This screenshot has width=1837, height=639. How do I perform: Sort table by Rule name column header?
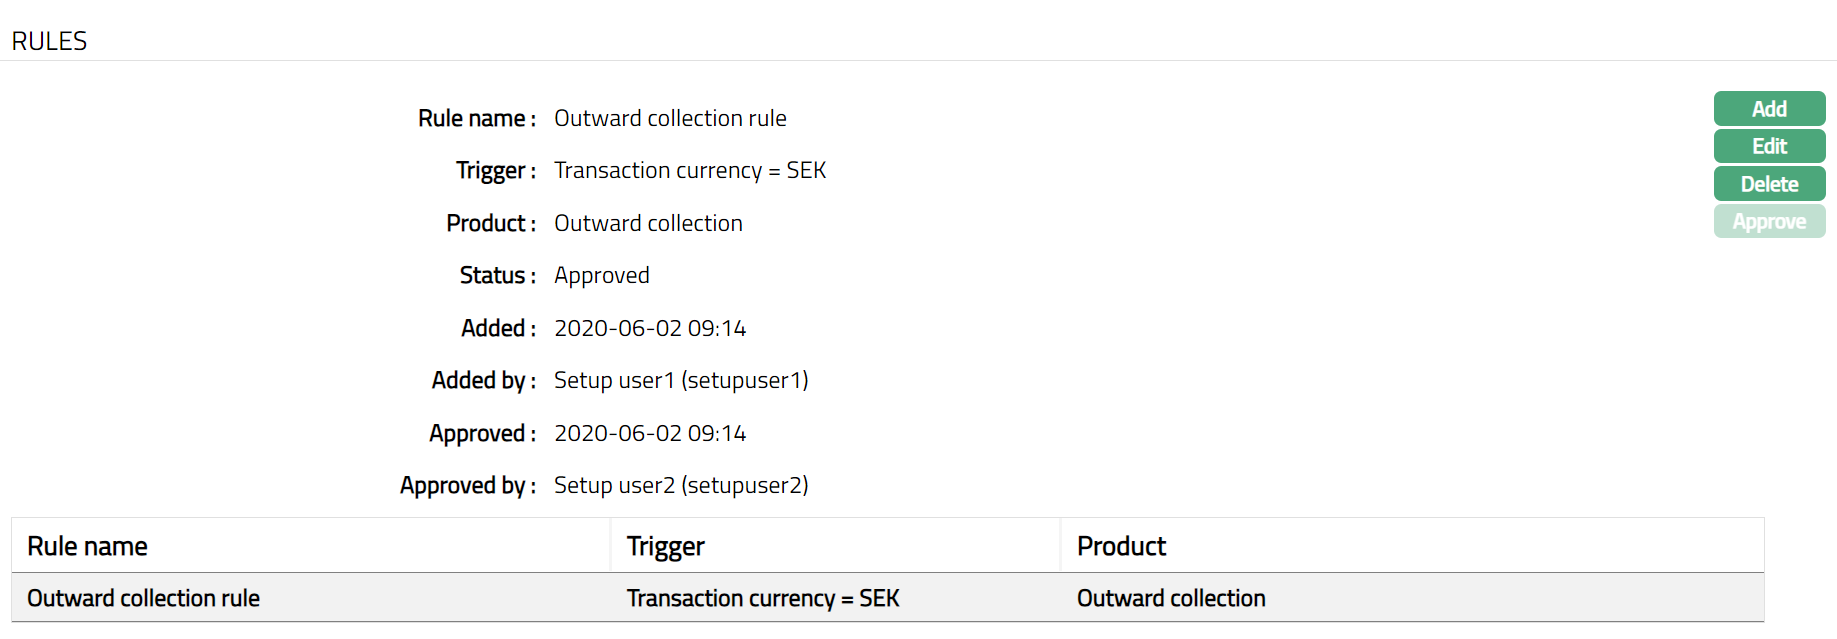tap(88, 546)
